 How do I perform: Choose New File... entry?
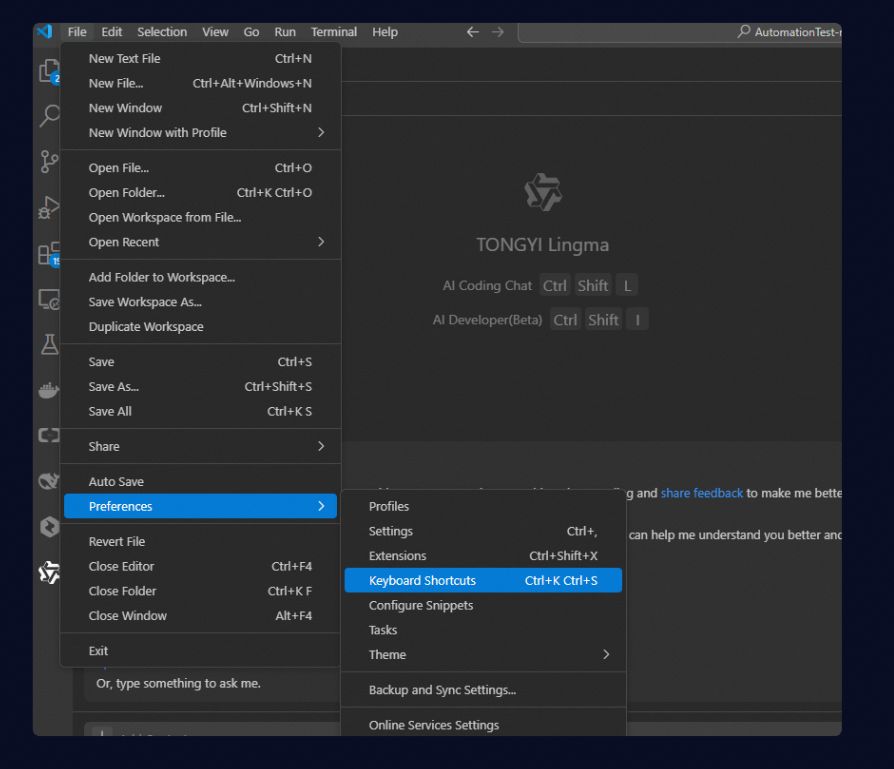[200, 83]
